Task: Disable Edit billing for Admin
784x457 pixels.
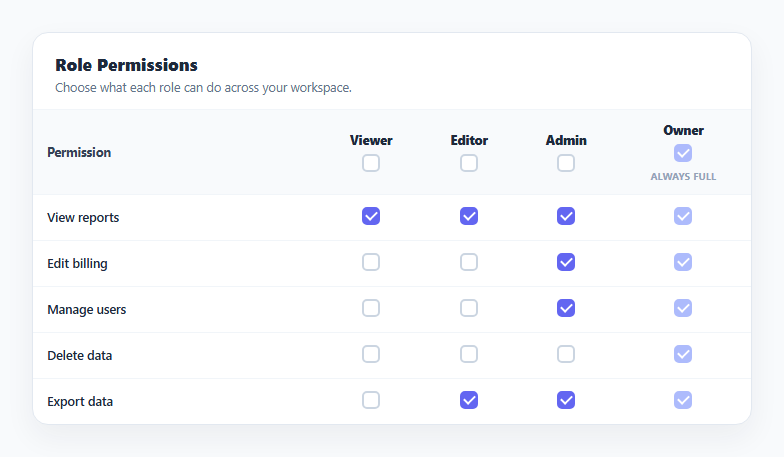Action: (566, 262)
